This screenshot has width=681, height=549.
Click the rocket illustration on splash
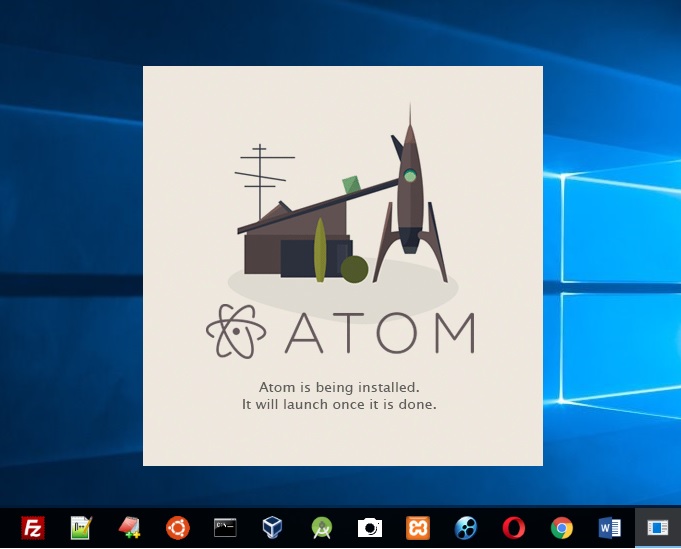coord(409,190)
